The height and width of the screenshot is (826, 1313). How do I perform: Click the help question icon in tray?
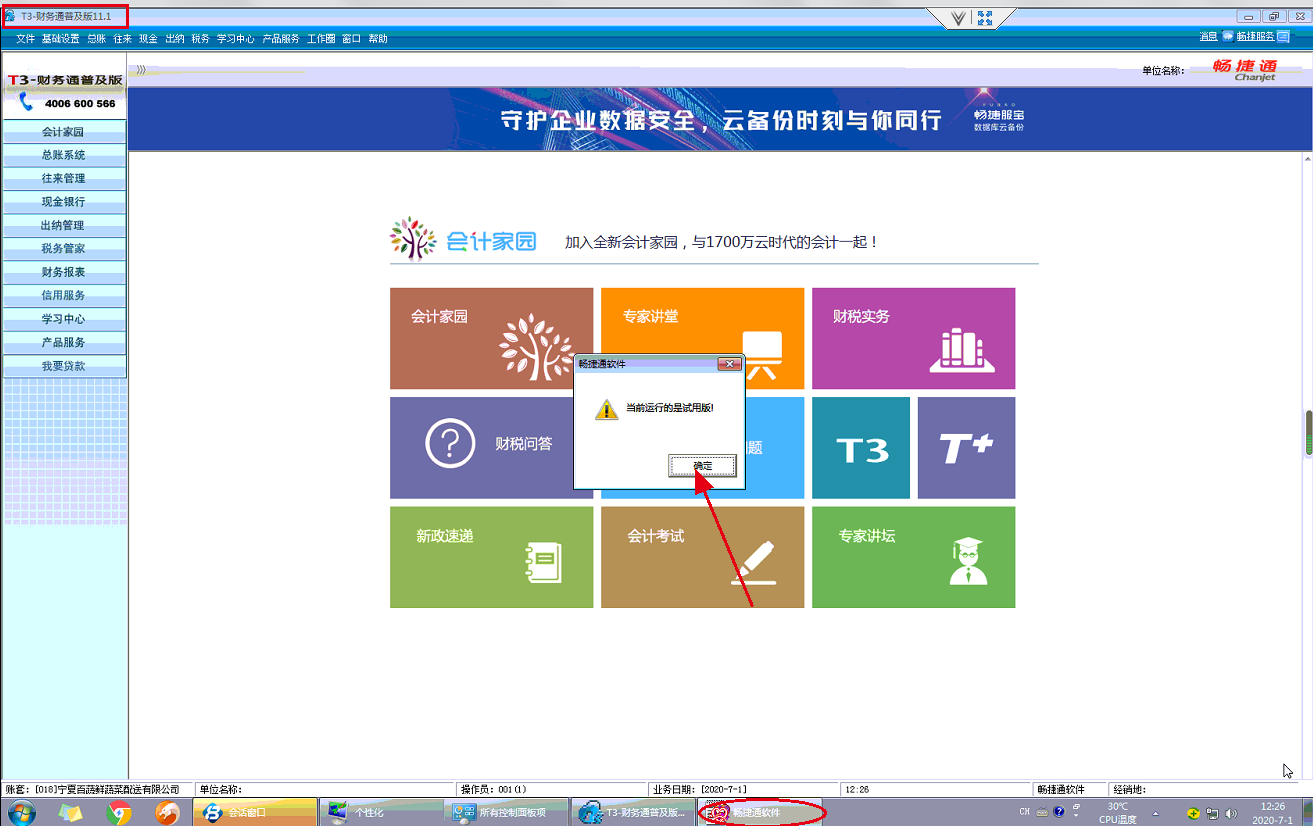pos(1059,812)
